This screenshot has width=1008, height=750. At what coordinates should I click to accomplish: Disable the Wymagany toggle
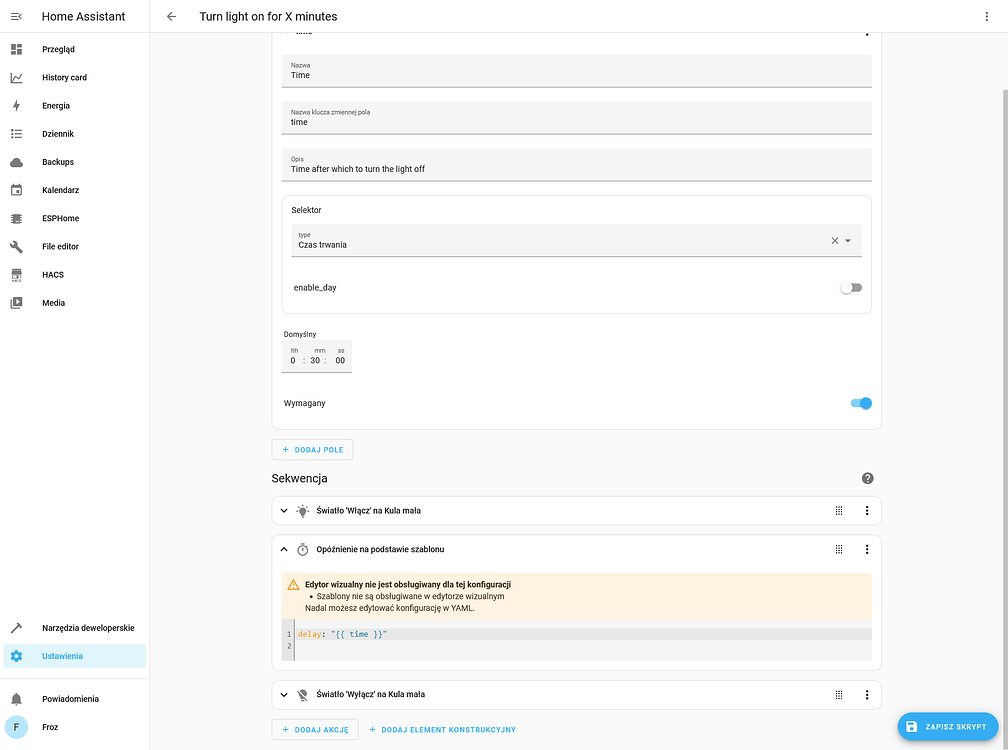click(x=859, y=403)
